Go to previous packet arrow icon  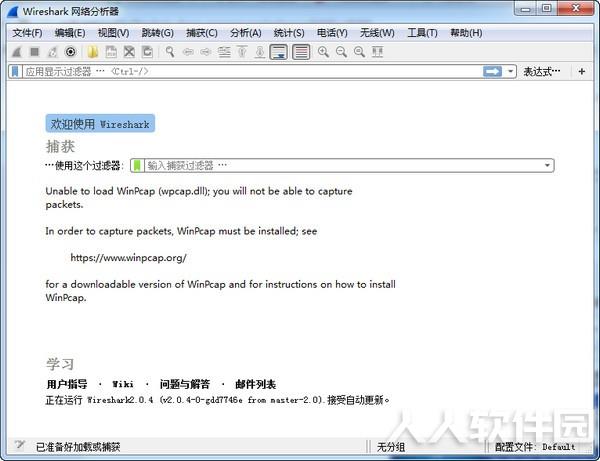188,52
